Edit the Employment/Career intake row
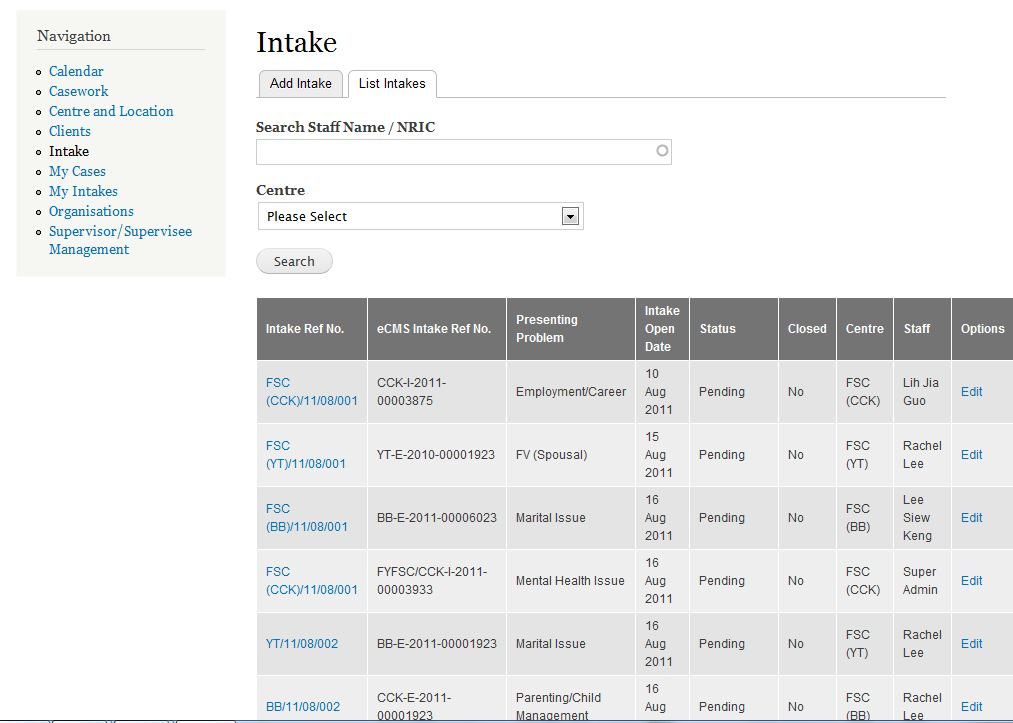Screen dimensions: 1013x723 tap(971, 392)
